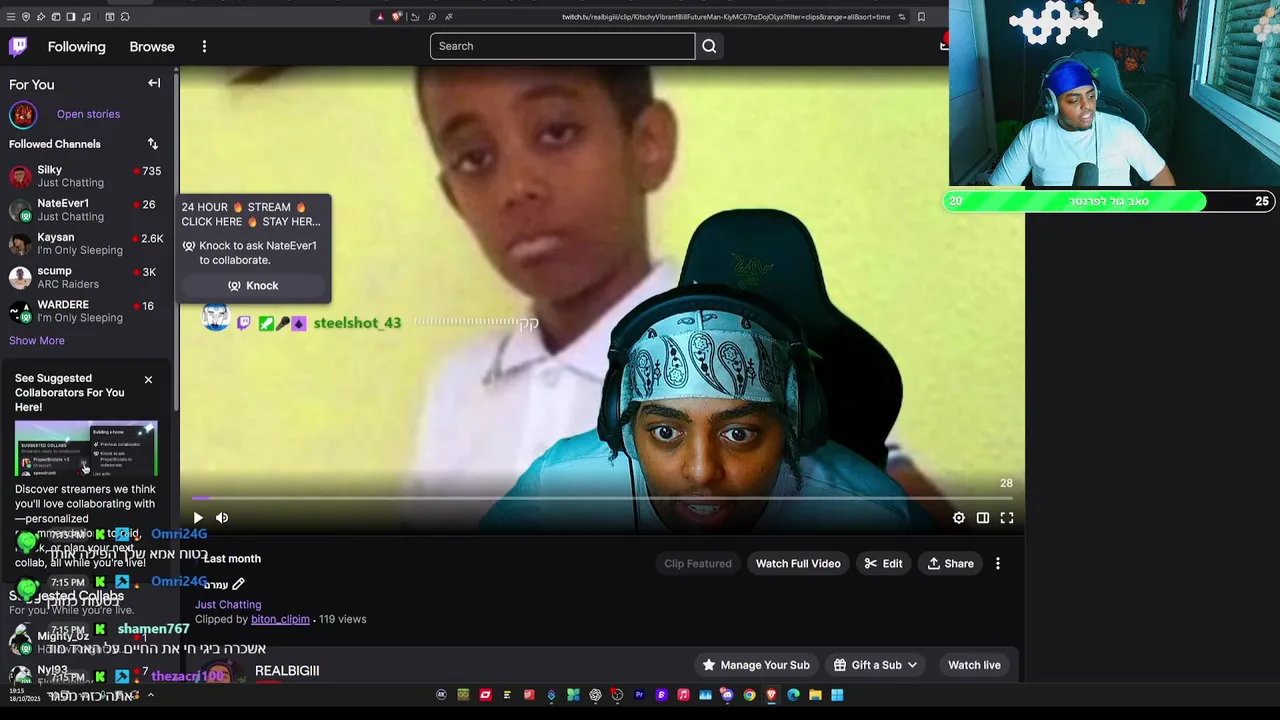Open clip more options menu

tap(998, 564)
